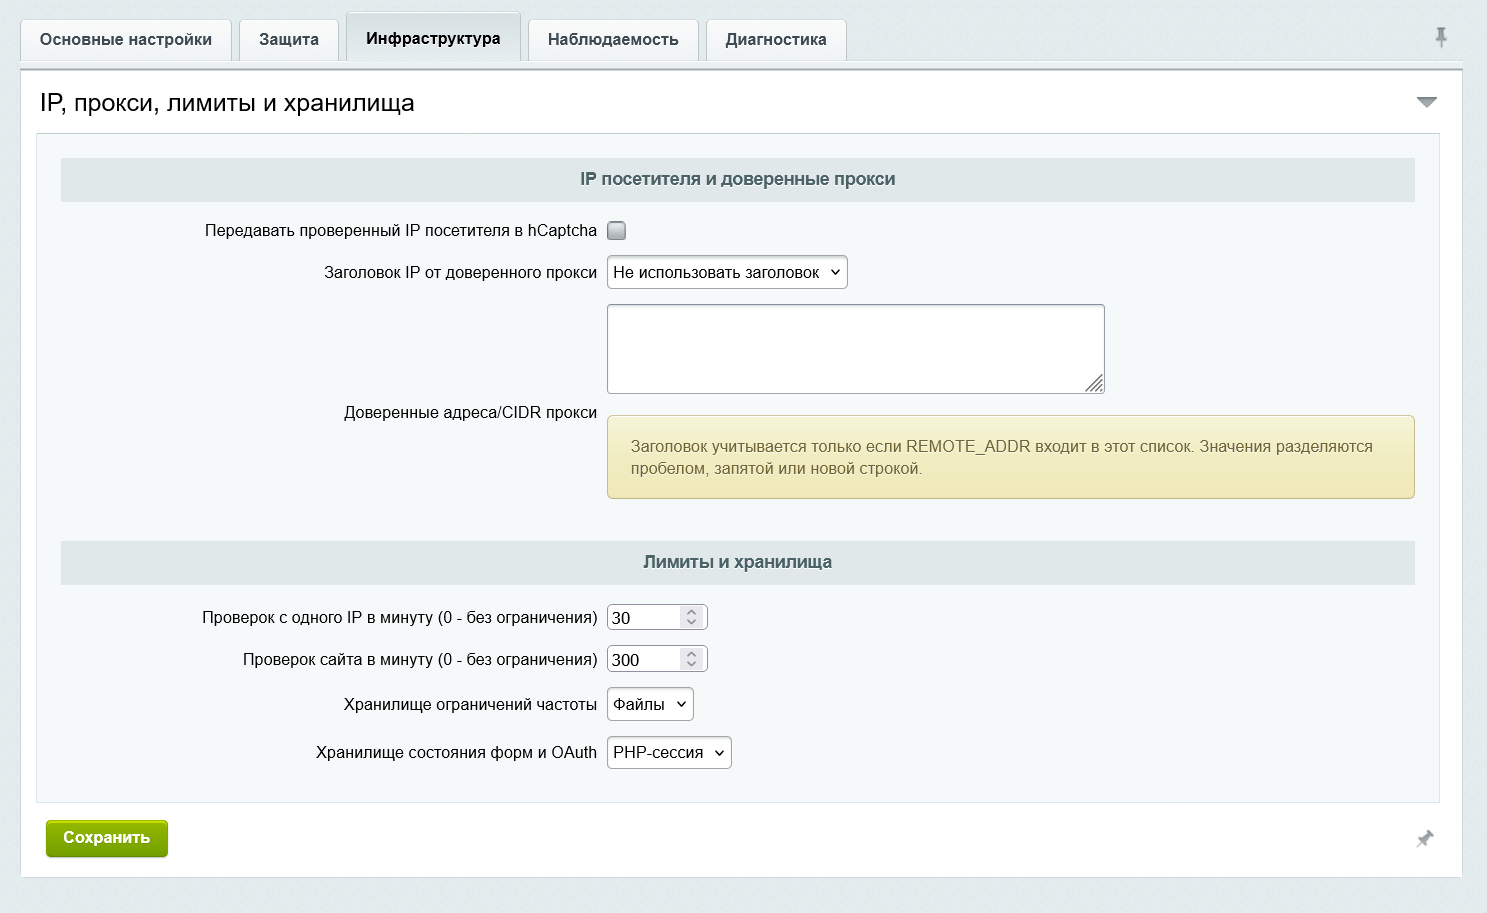
Task: Decrease site checks per minute value
Action: tap(691, 665)
